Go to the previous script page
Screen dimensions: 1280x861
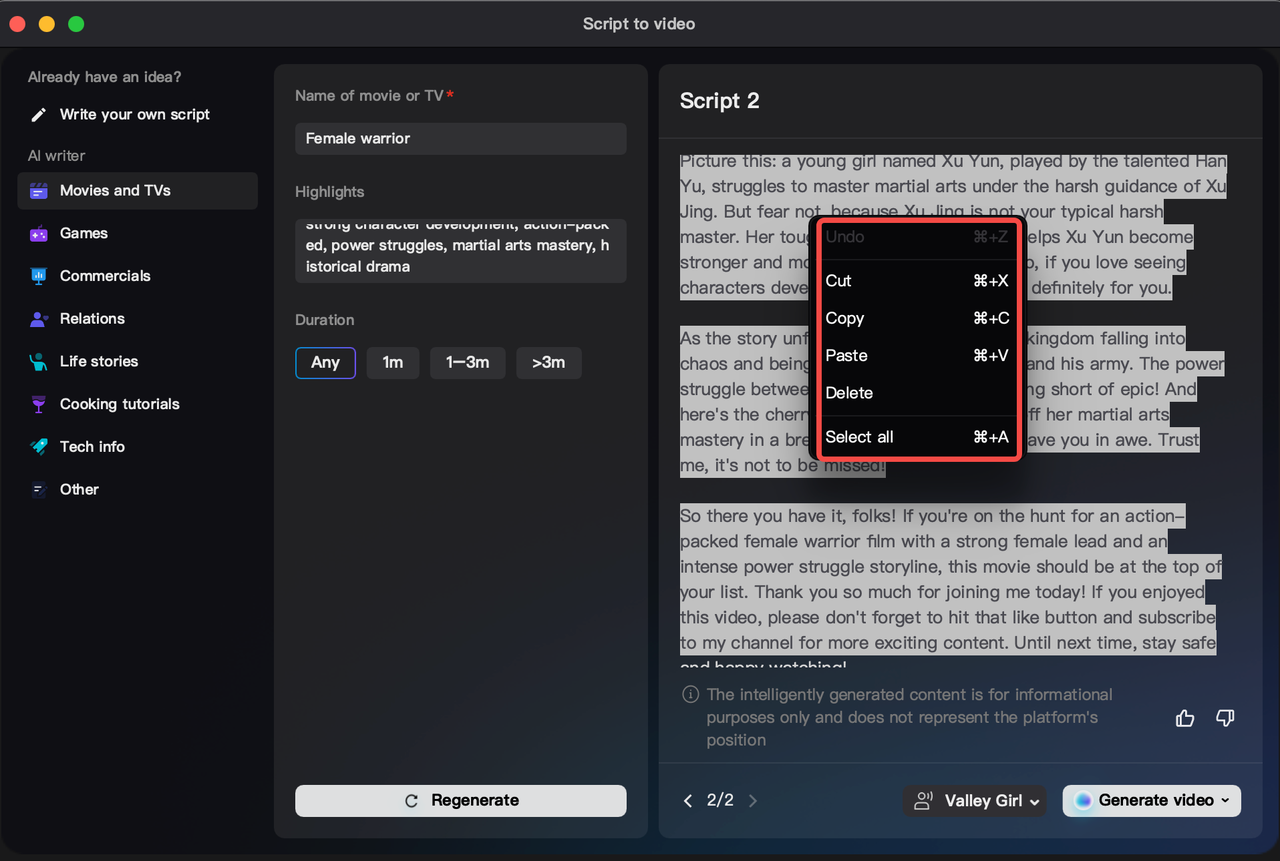pos(687,800)
